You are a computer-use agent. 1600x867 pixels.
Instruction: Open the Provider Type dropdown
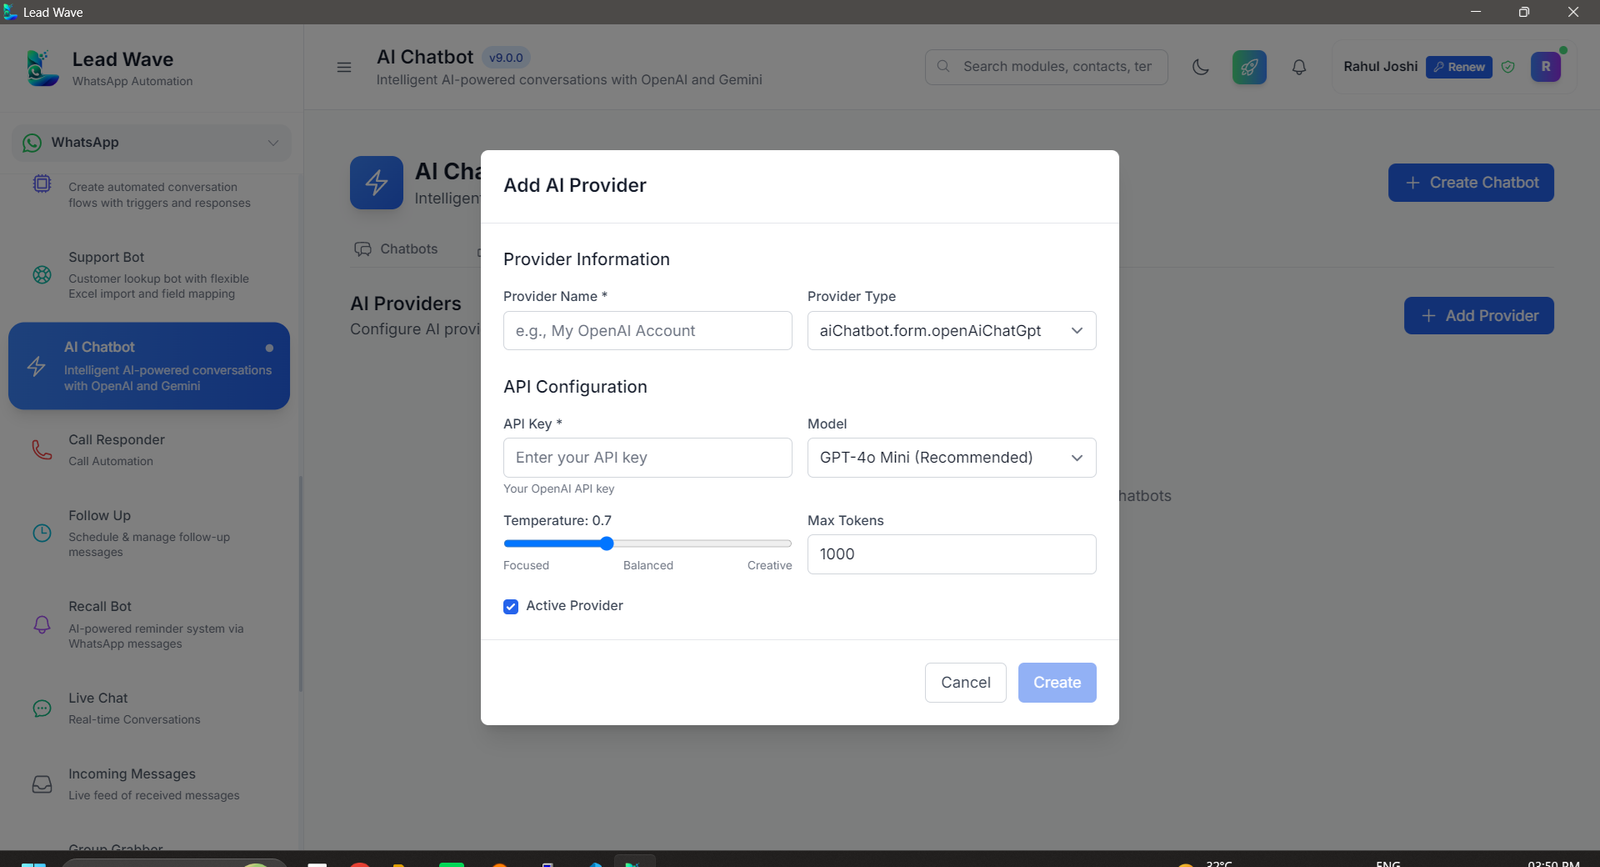pos(952,331)
